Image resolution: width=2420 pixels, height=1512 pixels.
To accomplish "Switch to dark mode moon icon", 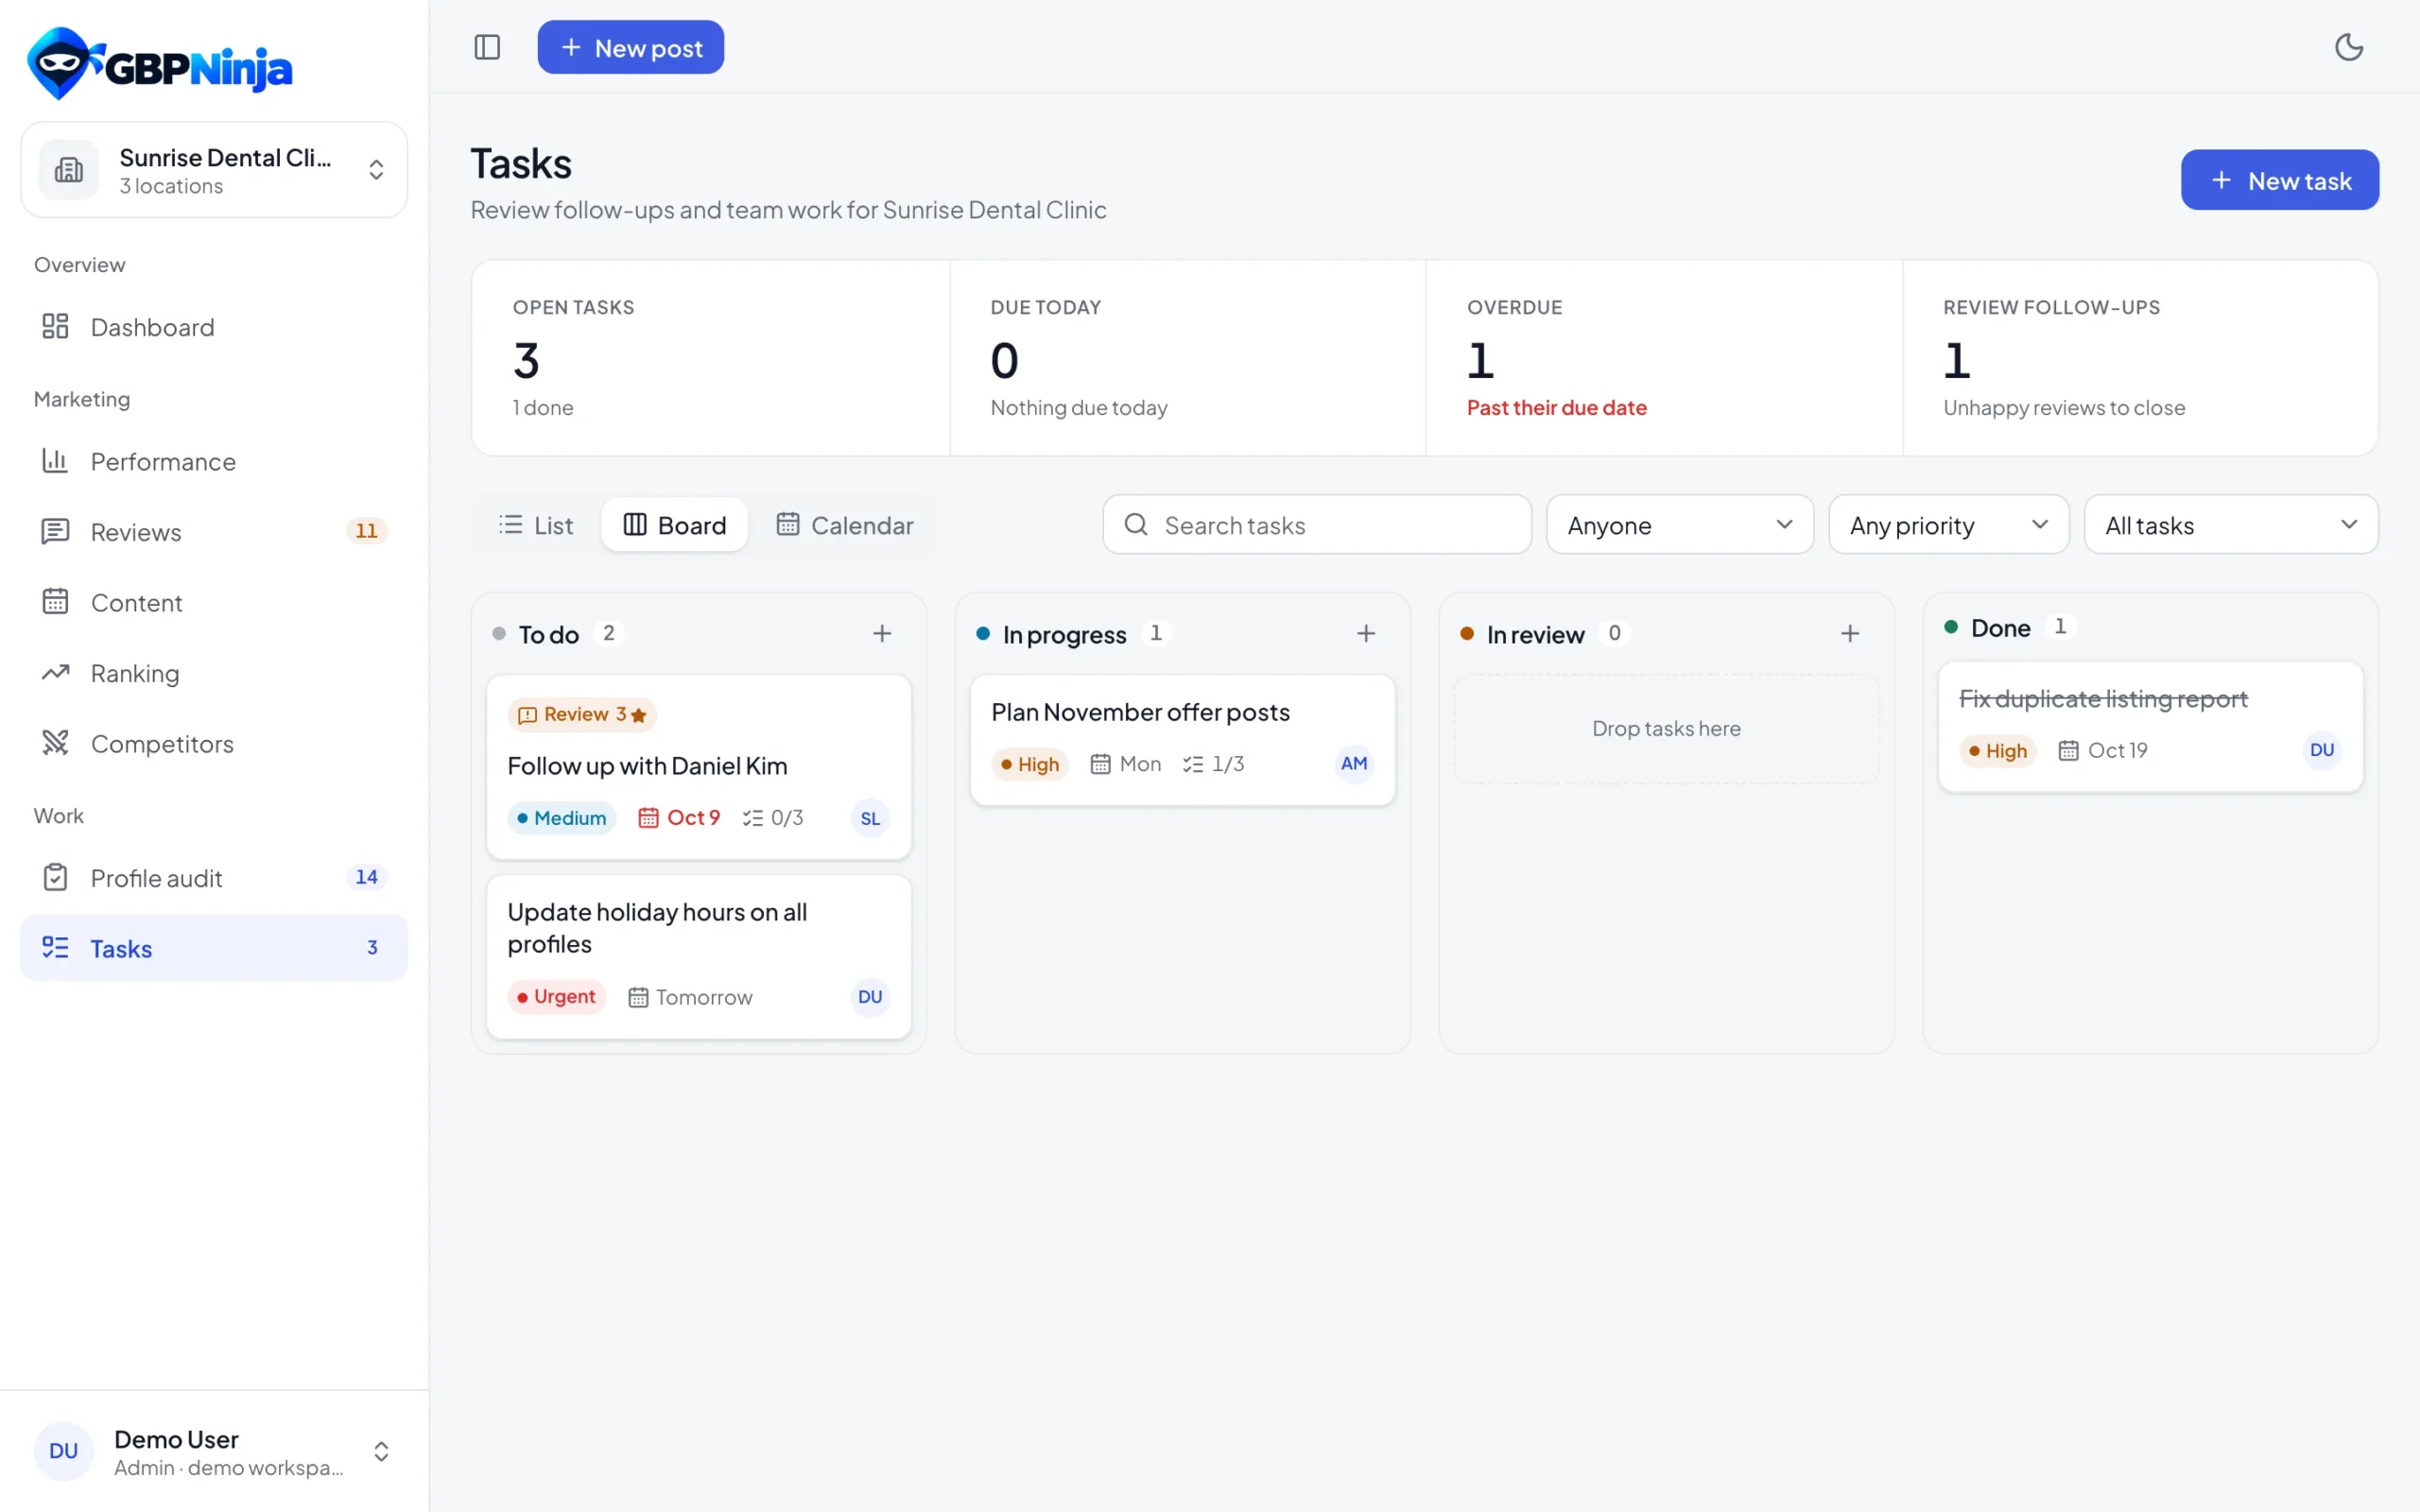I will [2348, 47].
